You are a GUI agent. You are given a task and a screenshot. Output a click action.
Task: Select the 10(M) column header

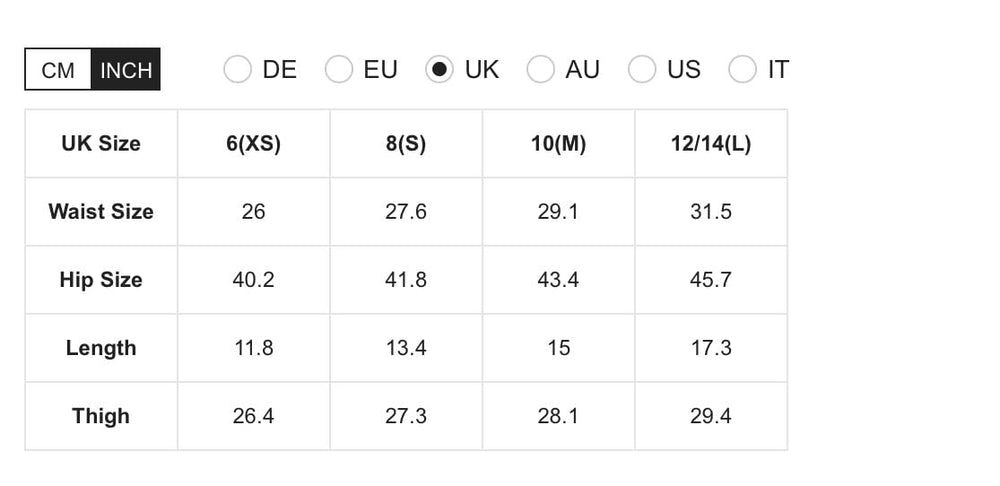pyautogui.click(x=558, y=143)
